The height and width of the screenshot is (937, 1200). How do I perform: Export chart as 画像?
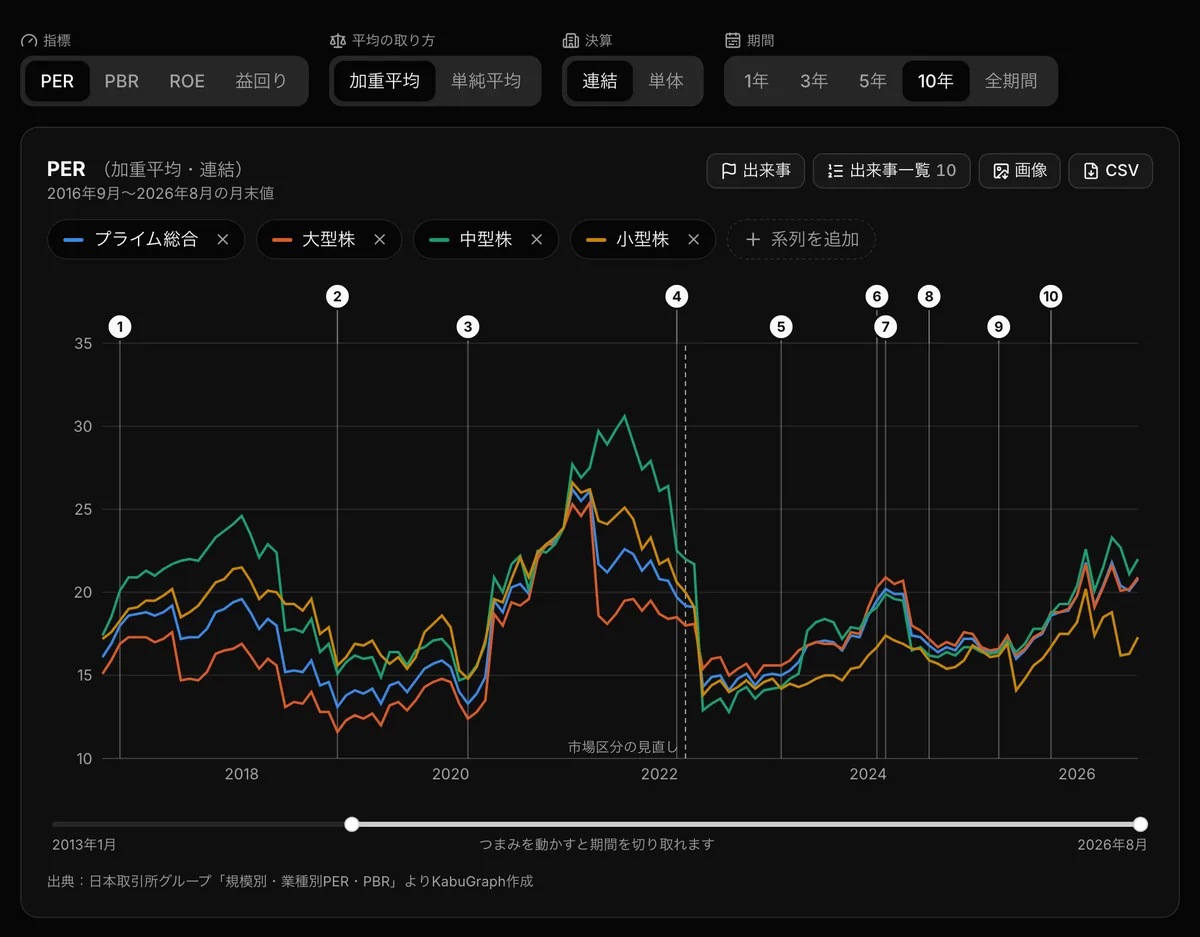click(1020, 171)
